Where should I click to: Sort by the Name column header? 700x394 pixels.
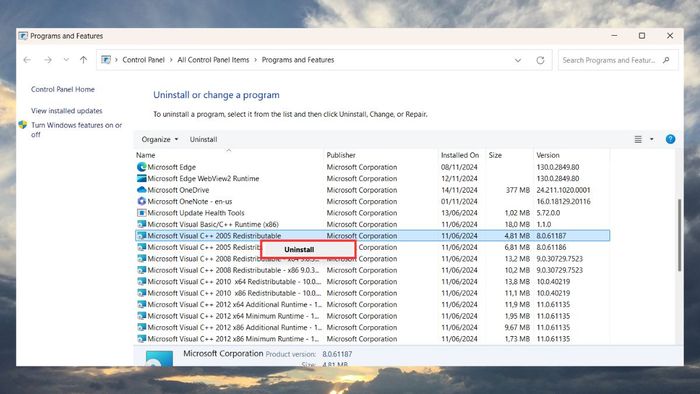(146, 155)
